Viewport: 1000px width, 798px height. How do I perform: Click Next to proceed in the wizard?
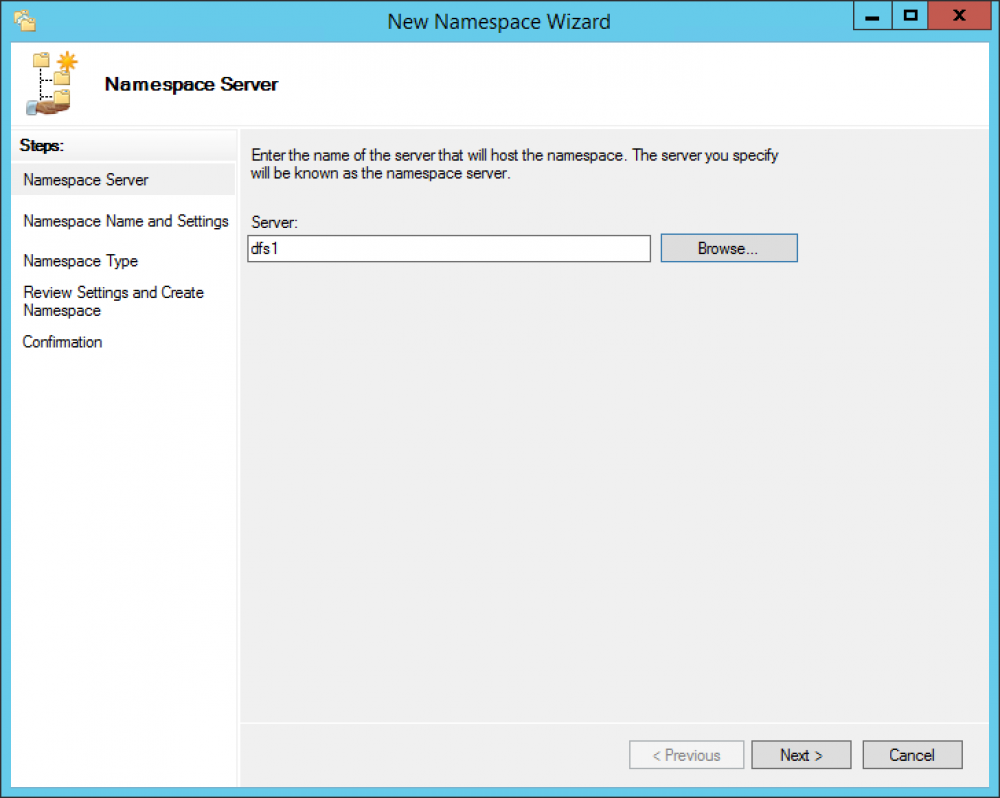tap(801, 755)
